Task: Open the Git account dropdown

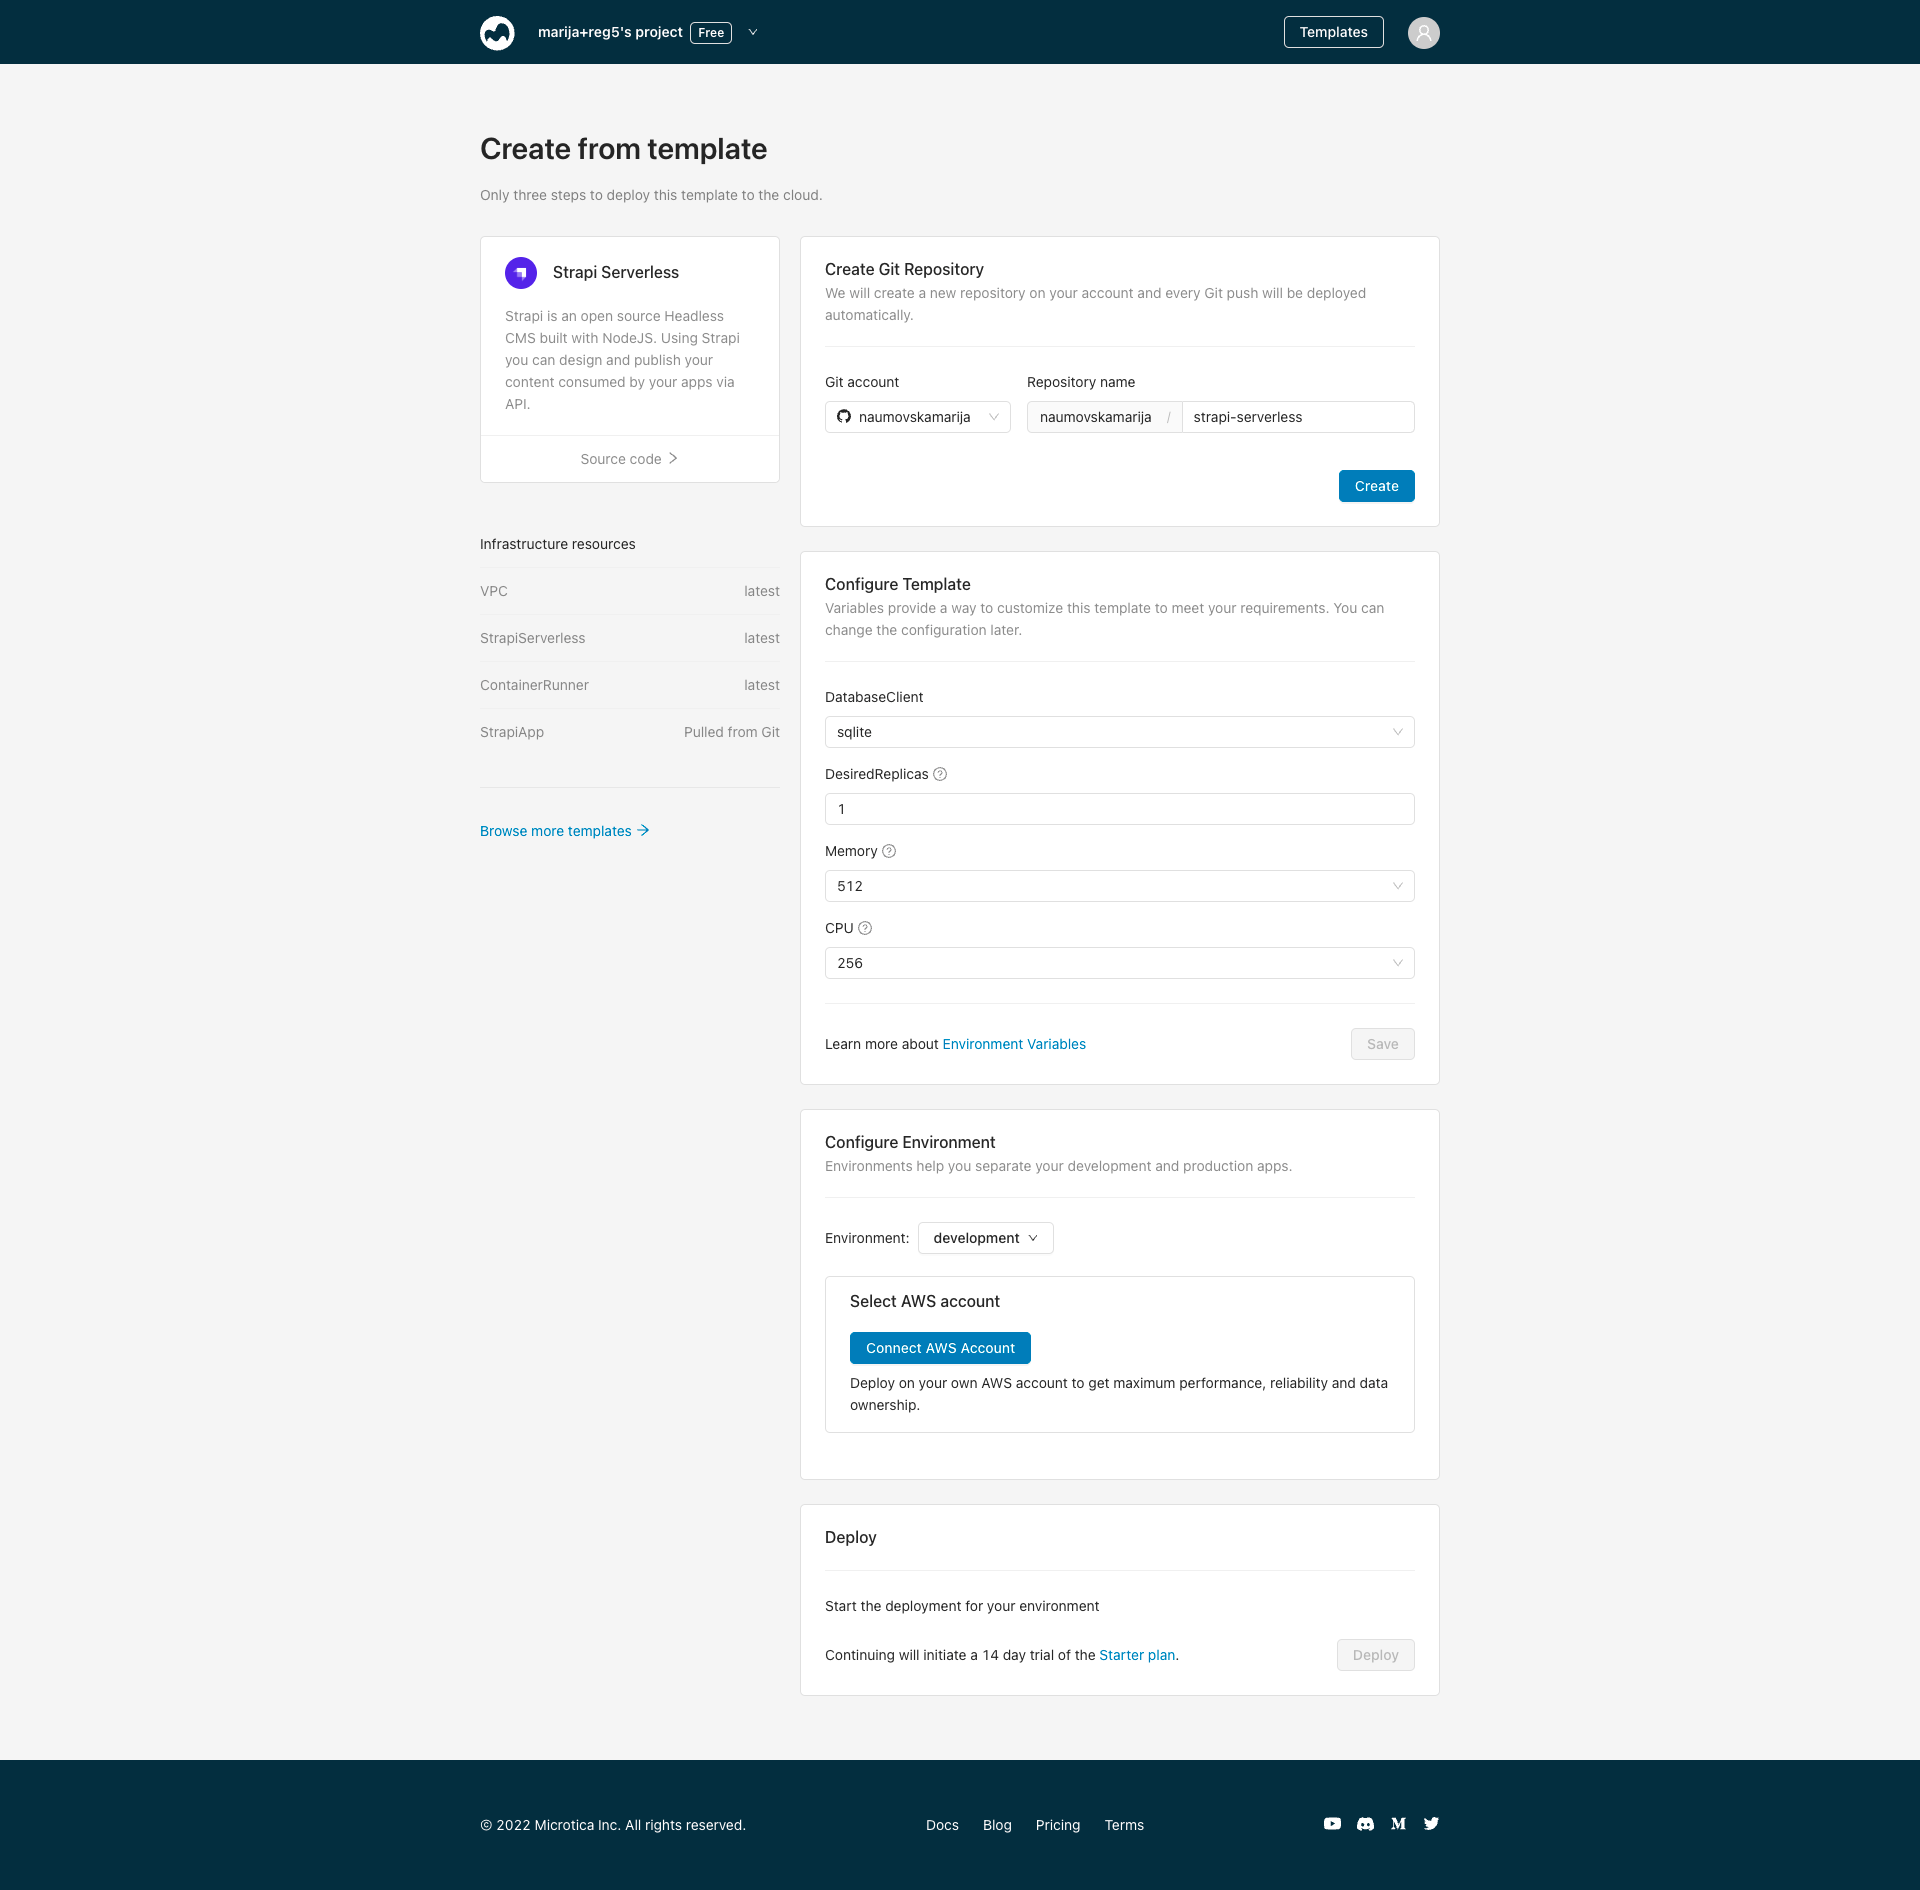Action: pyautogui.click(x=918, y=417)
